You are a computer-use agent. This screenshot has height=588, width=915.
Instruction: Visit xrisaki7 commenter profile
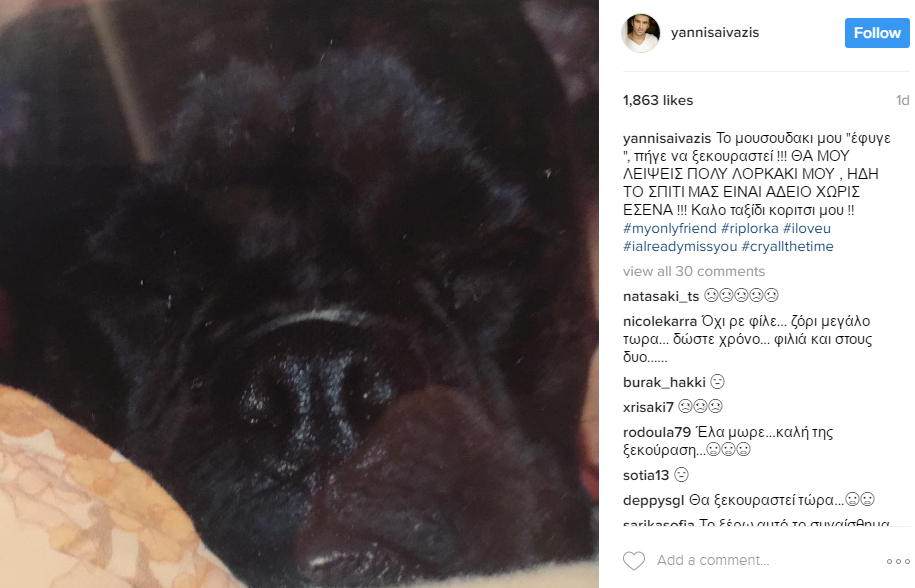click(648, 407)
